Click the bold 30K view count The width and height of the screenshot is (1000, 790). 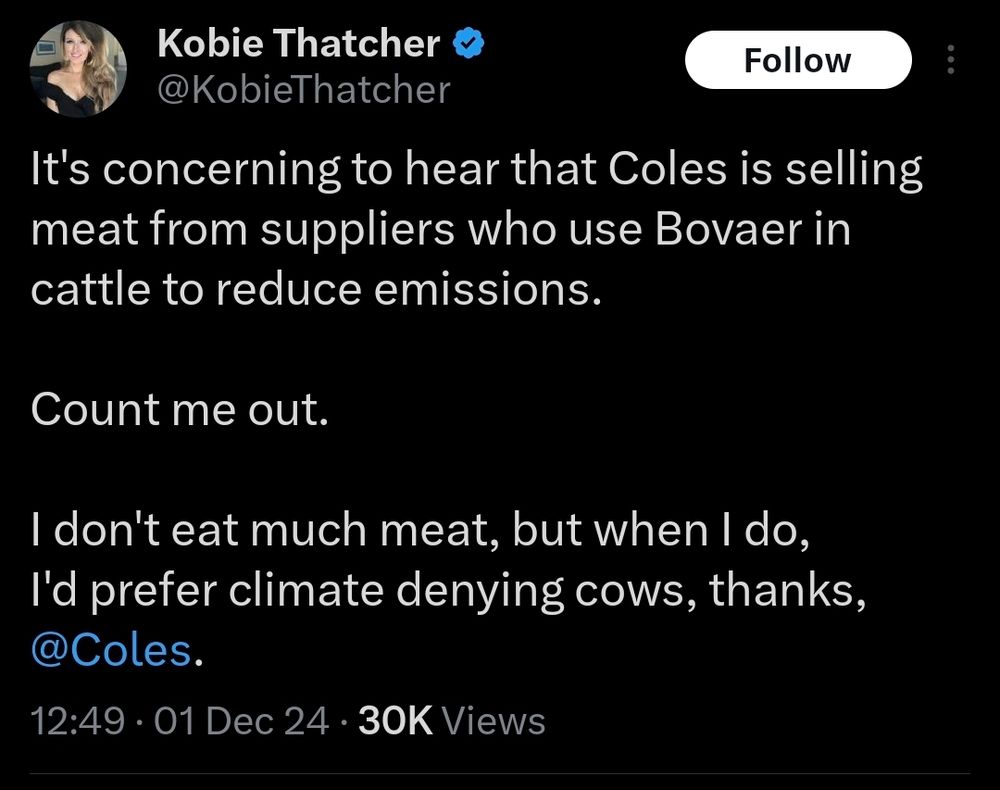(x=394, y=720)
